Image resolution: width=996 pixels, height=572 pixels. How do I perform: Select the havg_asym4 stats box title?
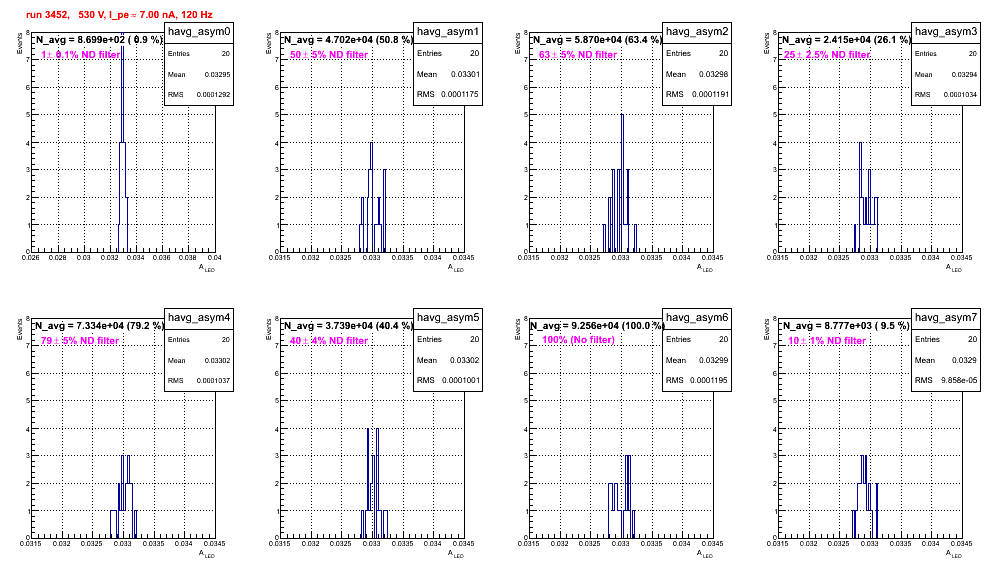(199, 318)
